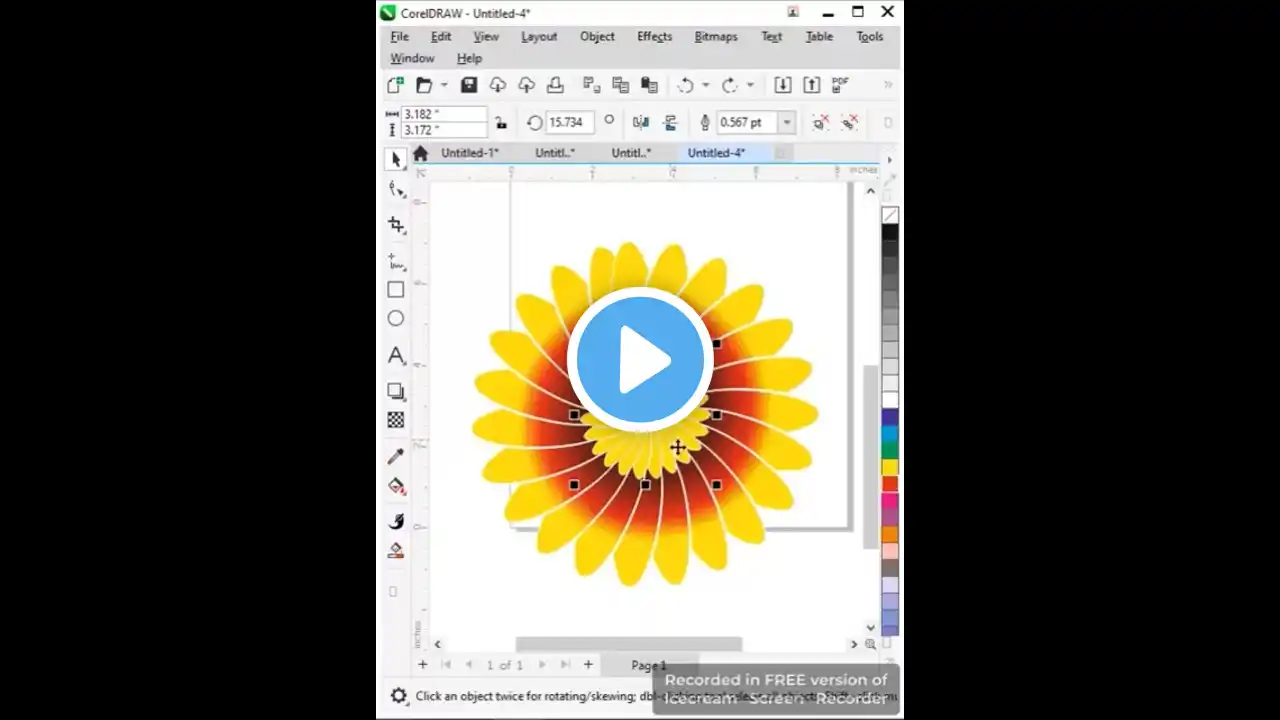The image size is (1280, 720).
Task: Select the Shape edit tool
Action: click(x=396, y=190)
